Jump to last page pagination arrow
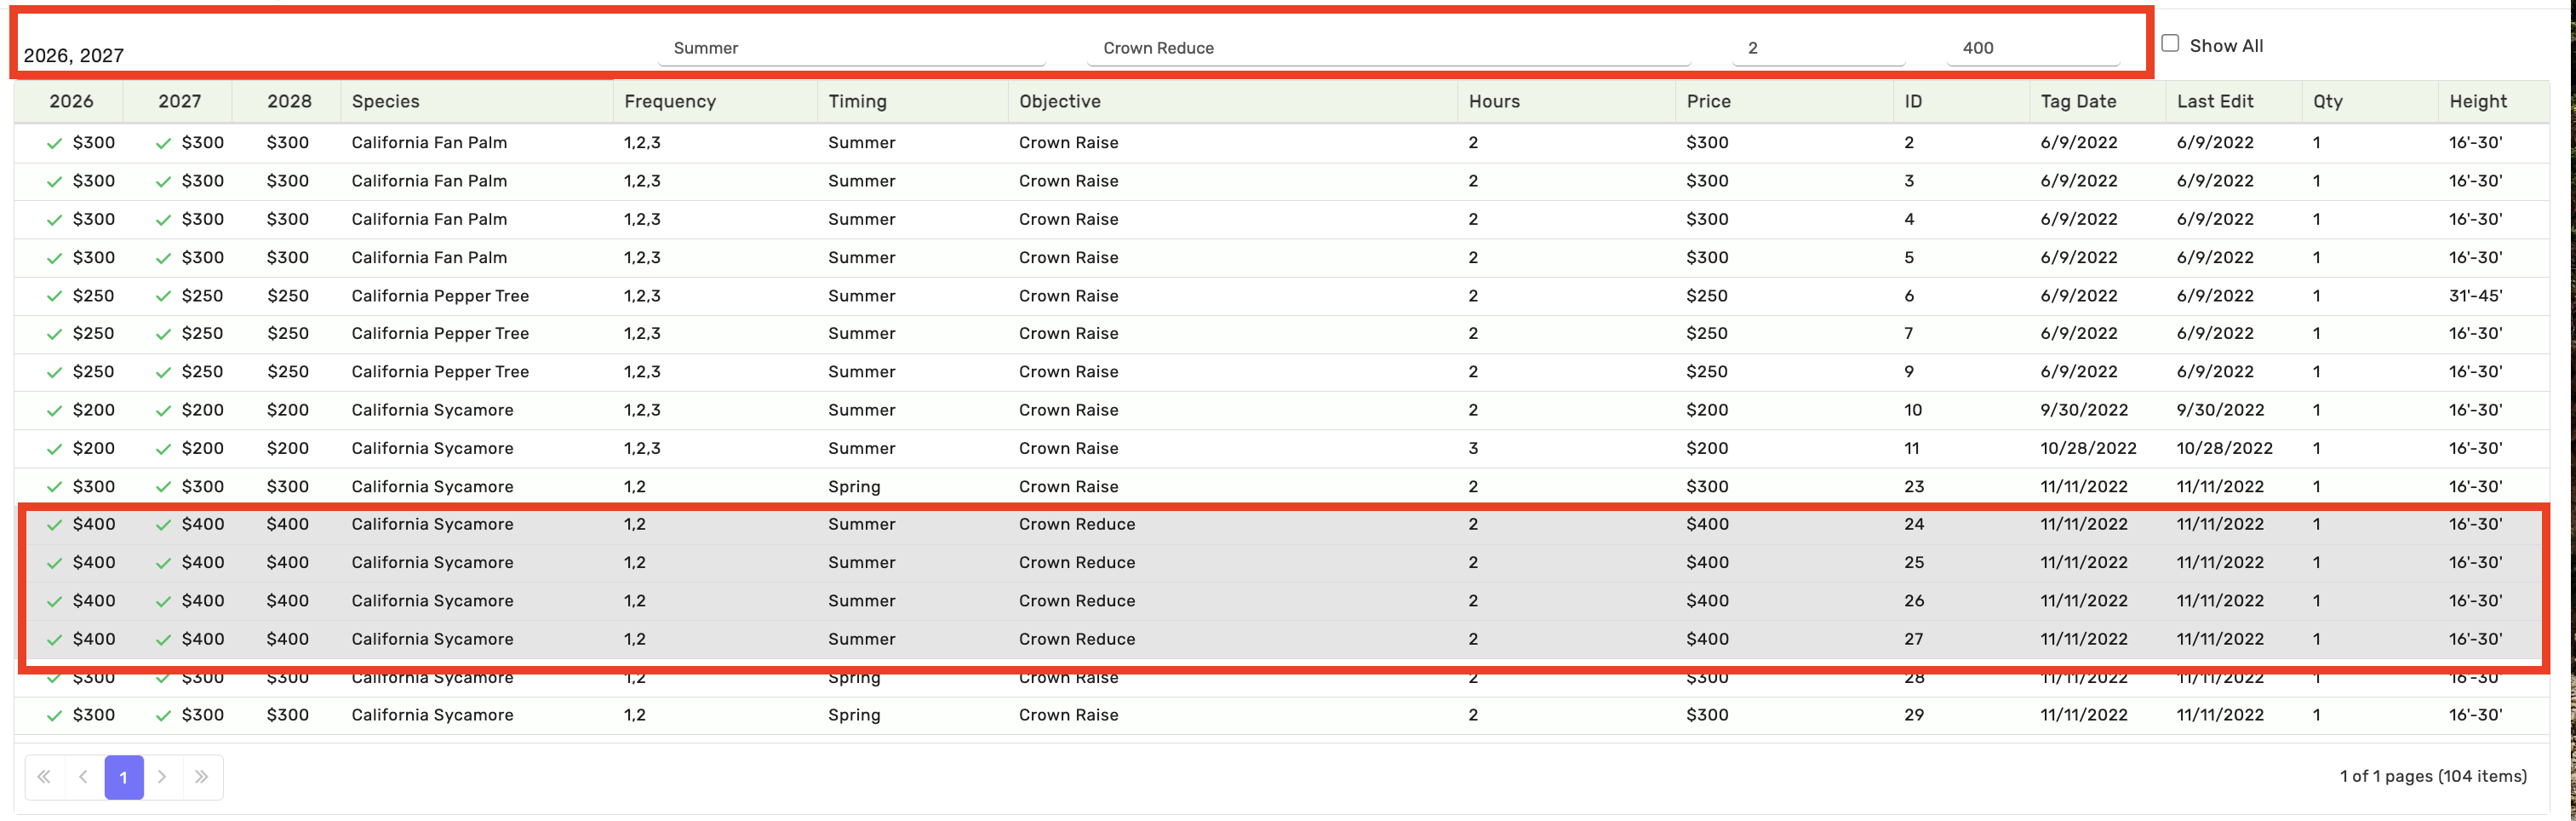 (202, 777)
